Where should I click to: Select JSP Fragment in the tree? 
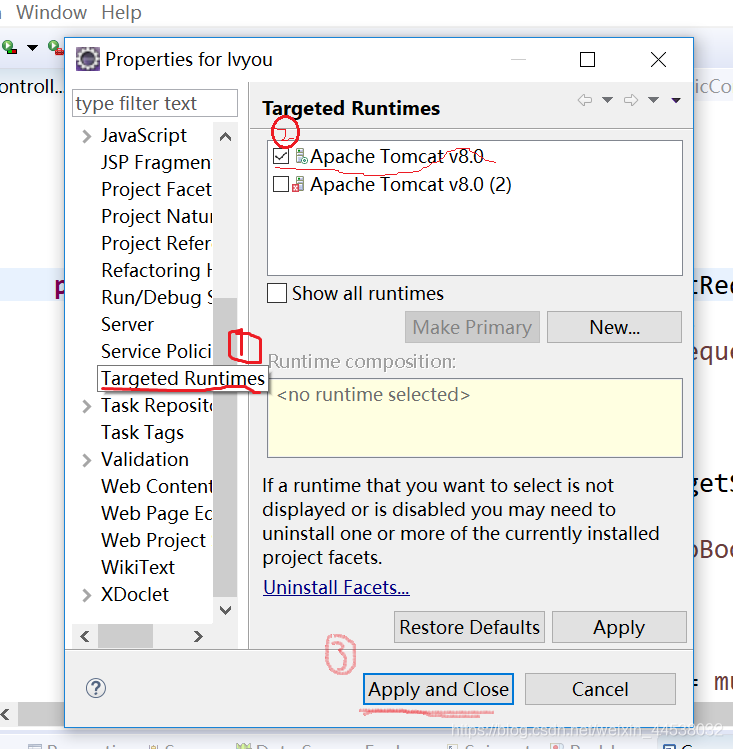156,163
